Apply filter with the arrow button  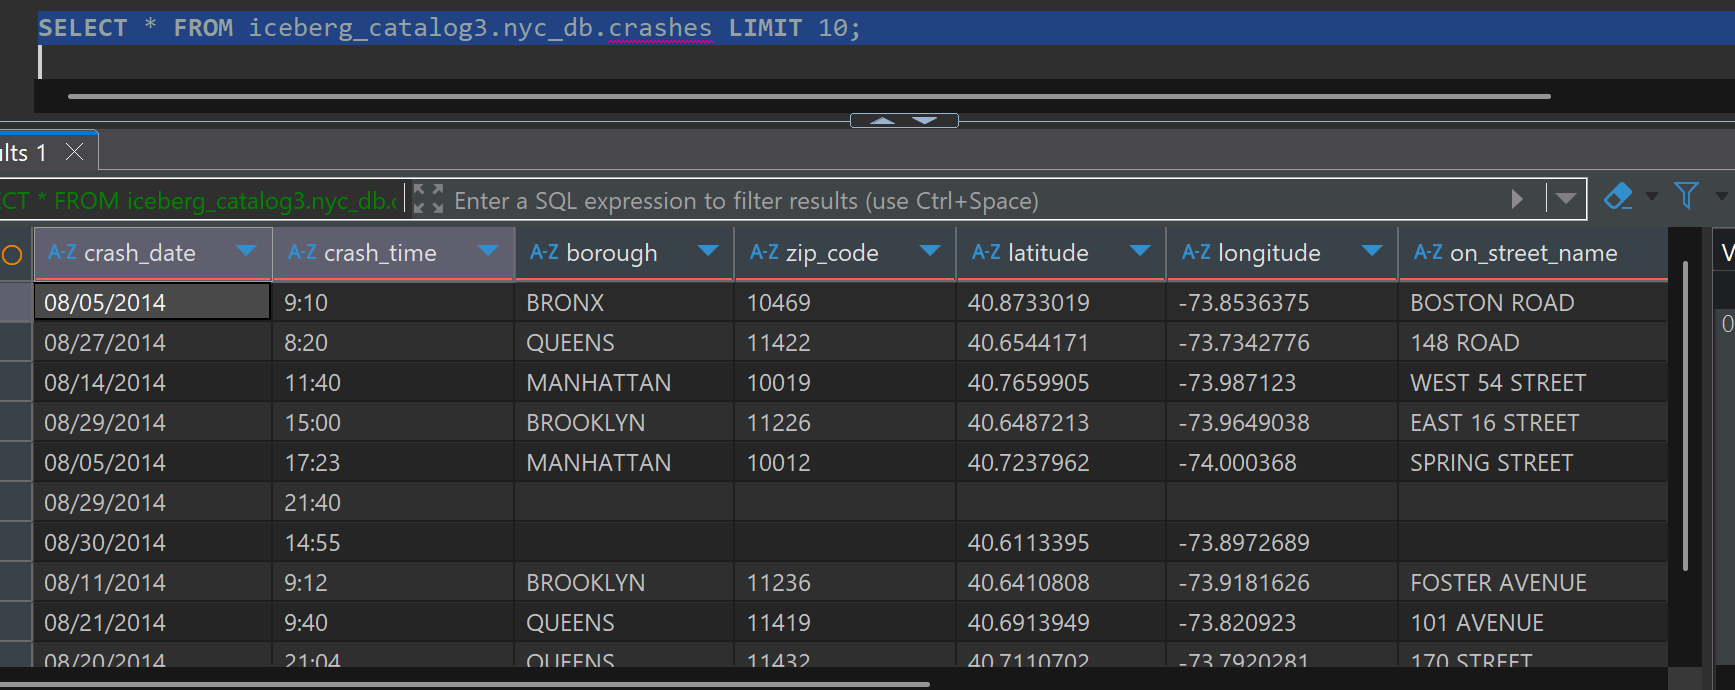point(1516,199)
